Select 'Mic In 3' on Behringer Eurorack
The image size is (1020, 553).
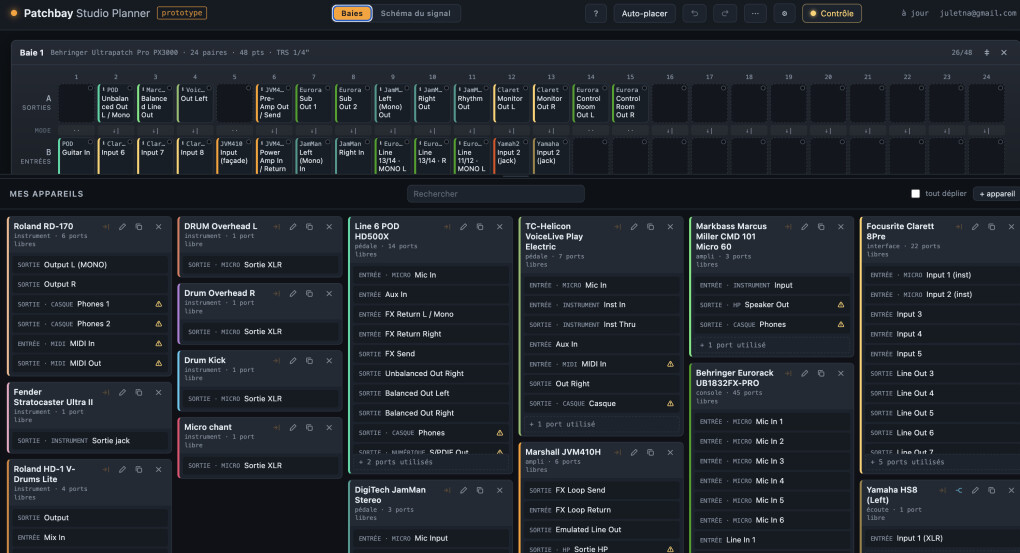tap(771, 461)
